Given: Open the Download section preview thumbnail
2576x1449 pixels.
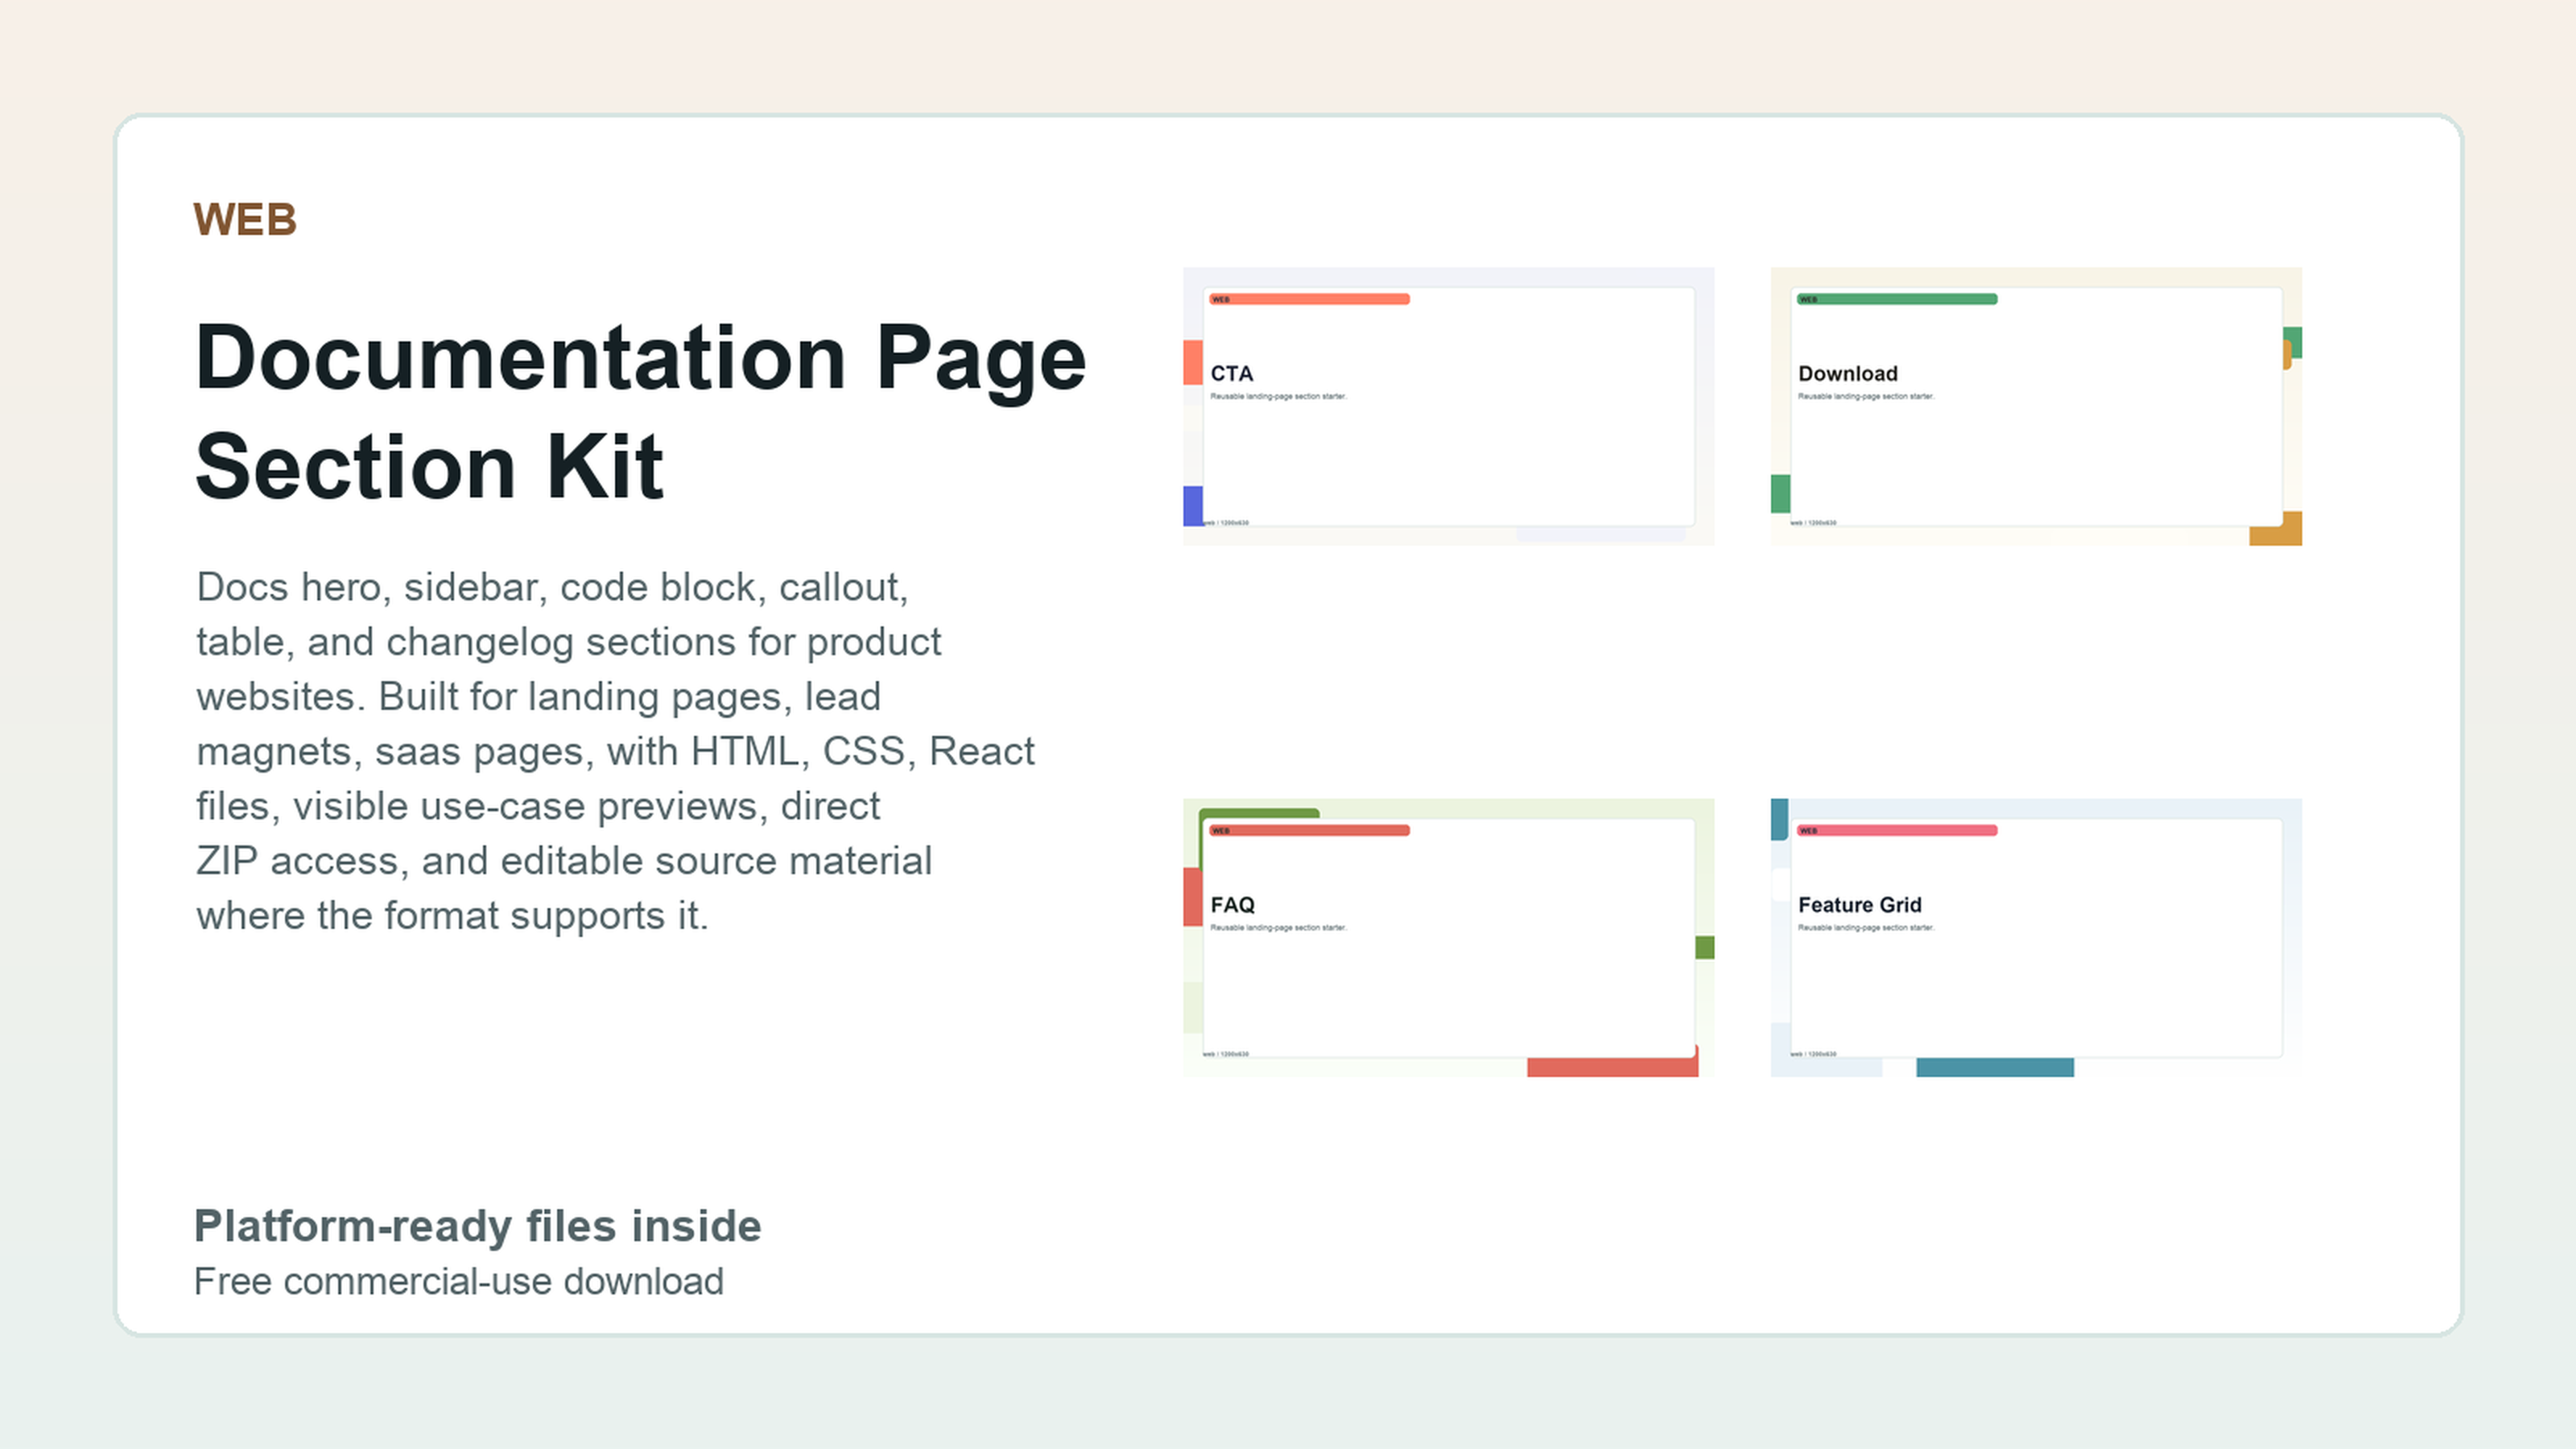Looking at the screenshot, I should (2036, 406).
